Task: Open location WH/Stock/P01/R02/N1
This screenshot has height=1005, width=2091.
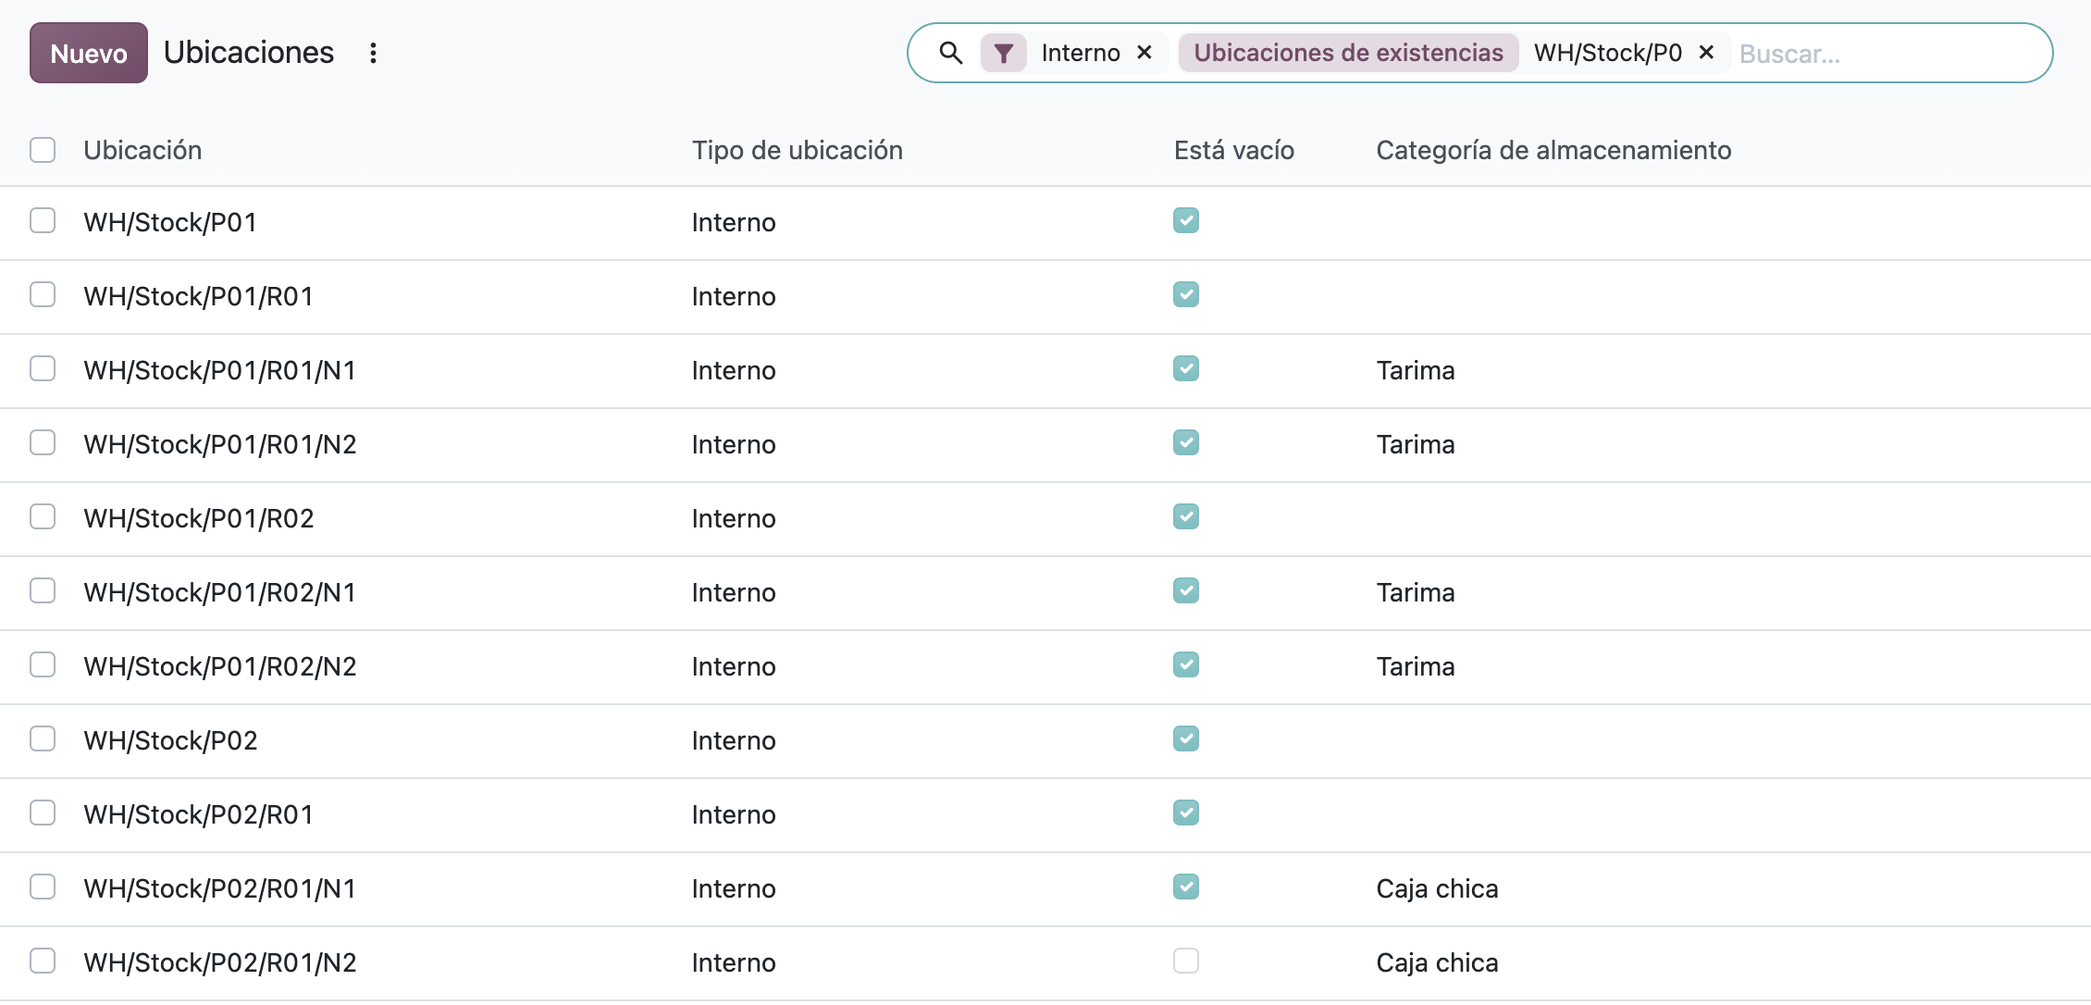Action: [x=220, y=592]
